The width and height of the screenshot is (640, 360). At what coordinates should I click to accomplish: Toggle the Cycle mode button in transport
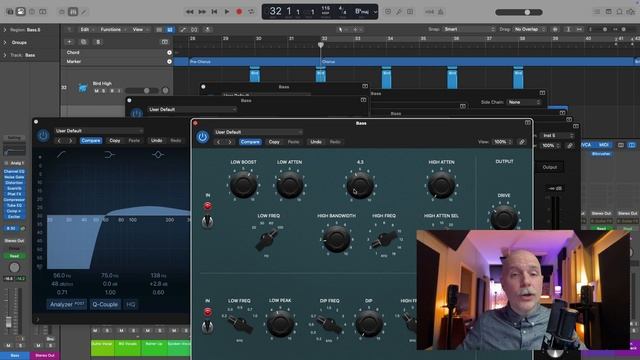[251, 12]
